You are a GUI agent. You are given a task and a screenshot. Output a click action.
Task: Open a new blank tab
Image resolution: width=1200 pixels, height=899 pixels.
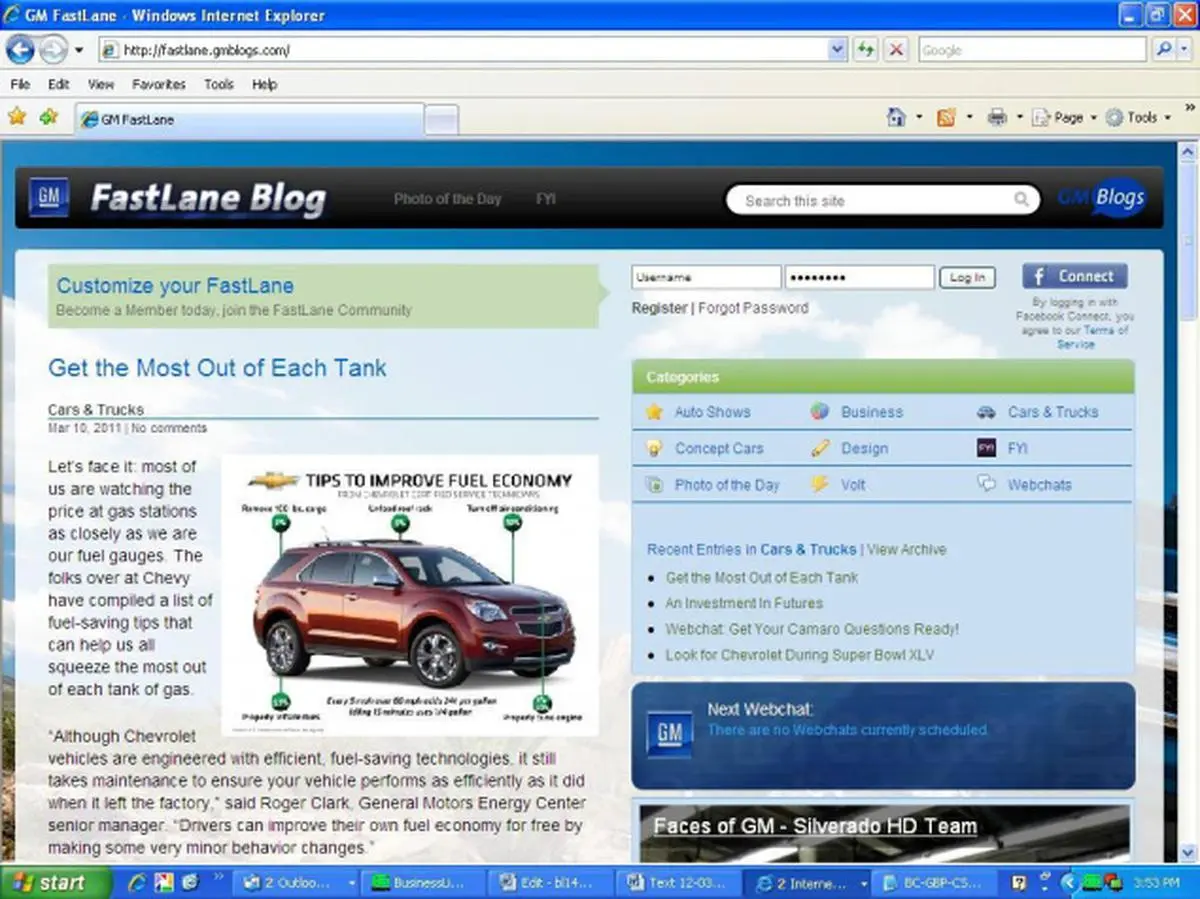coord(441,120)
